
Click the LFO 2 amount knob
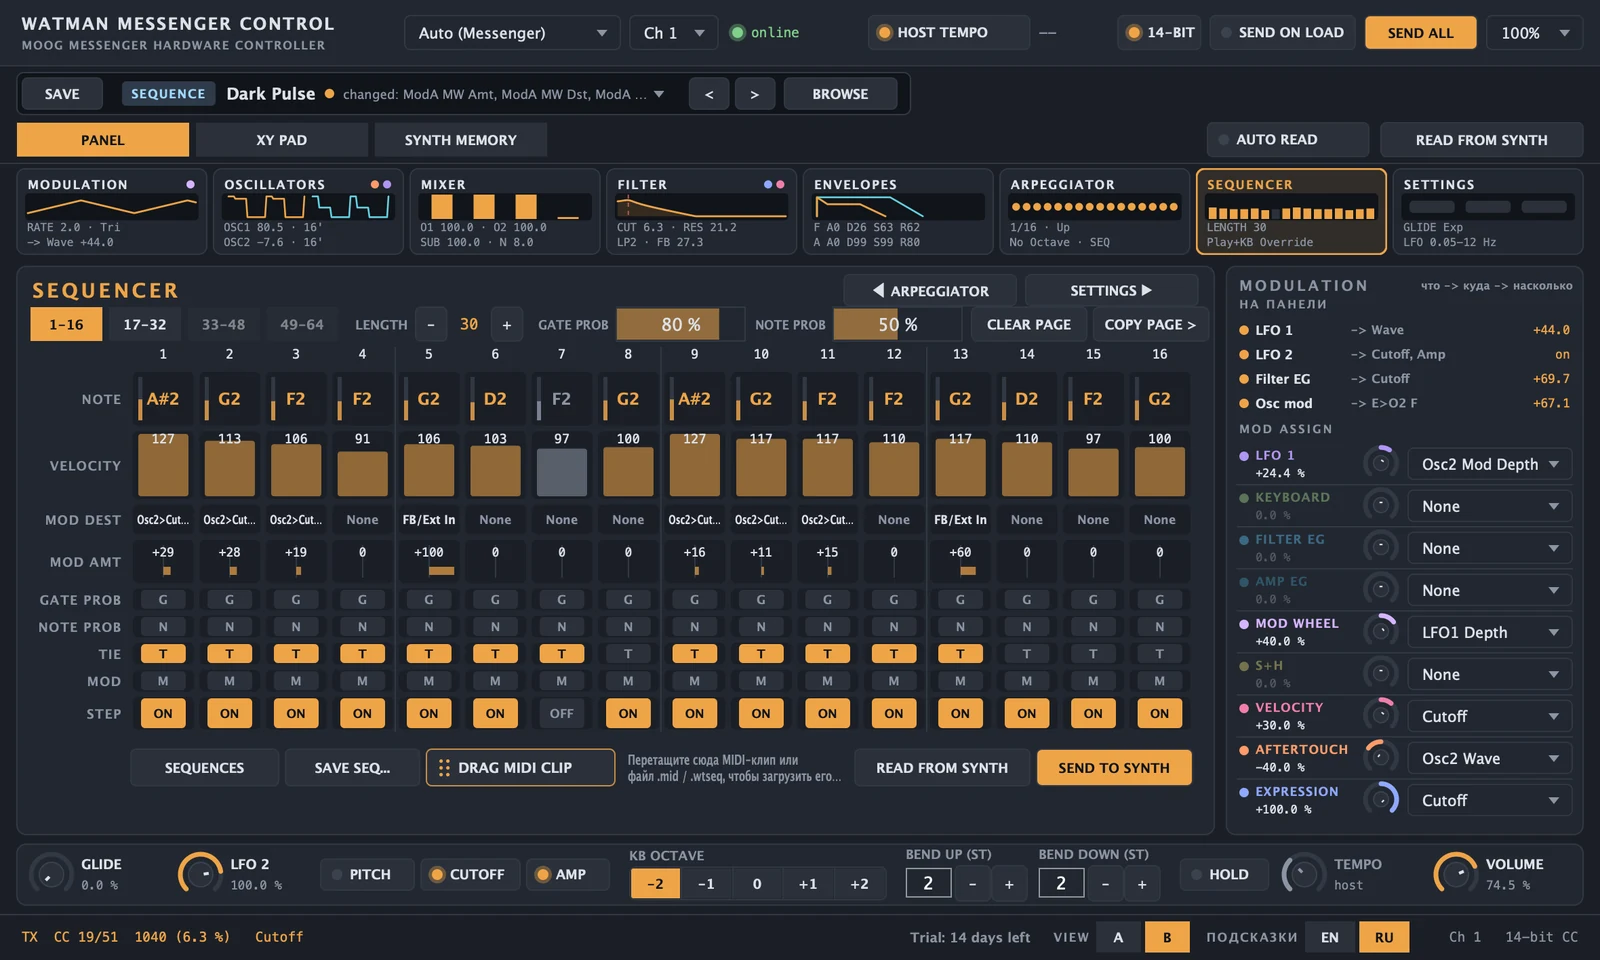point(199,874)
